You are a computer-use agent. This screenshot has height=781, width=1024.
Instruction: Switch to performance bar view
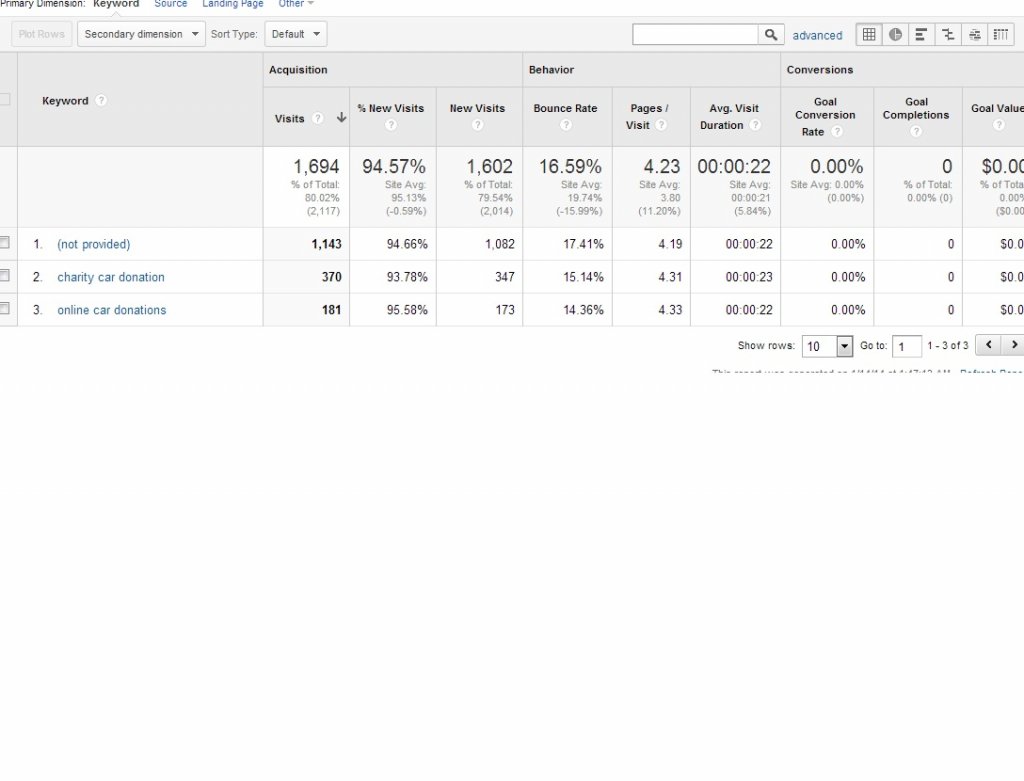pos(921,35)
